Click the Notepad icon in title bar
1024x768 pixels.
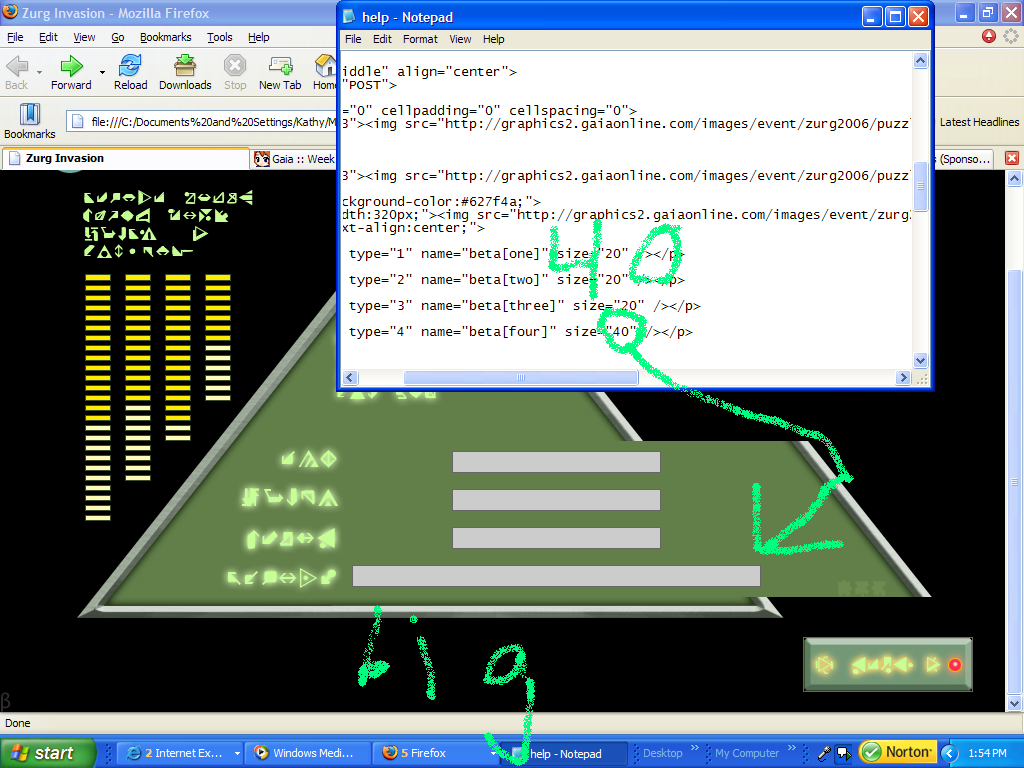pos(349,16)
